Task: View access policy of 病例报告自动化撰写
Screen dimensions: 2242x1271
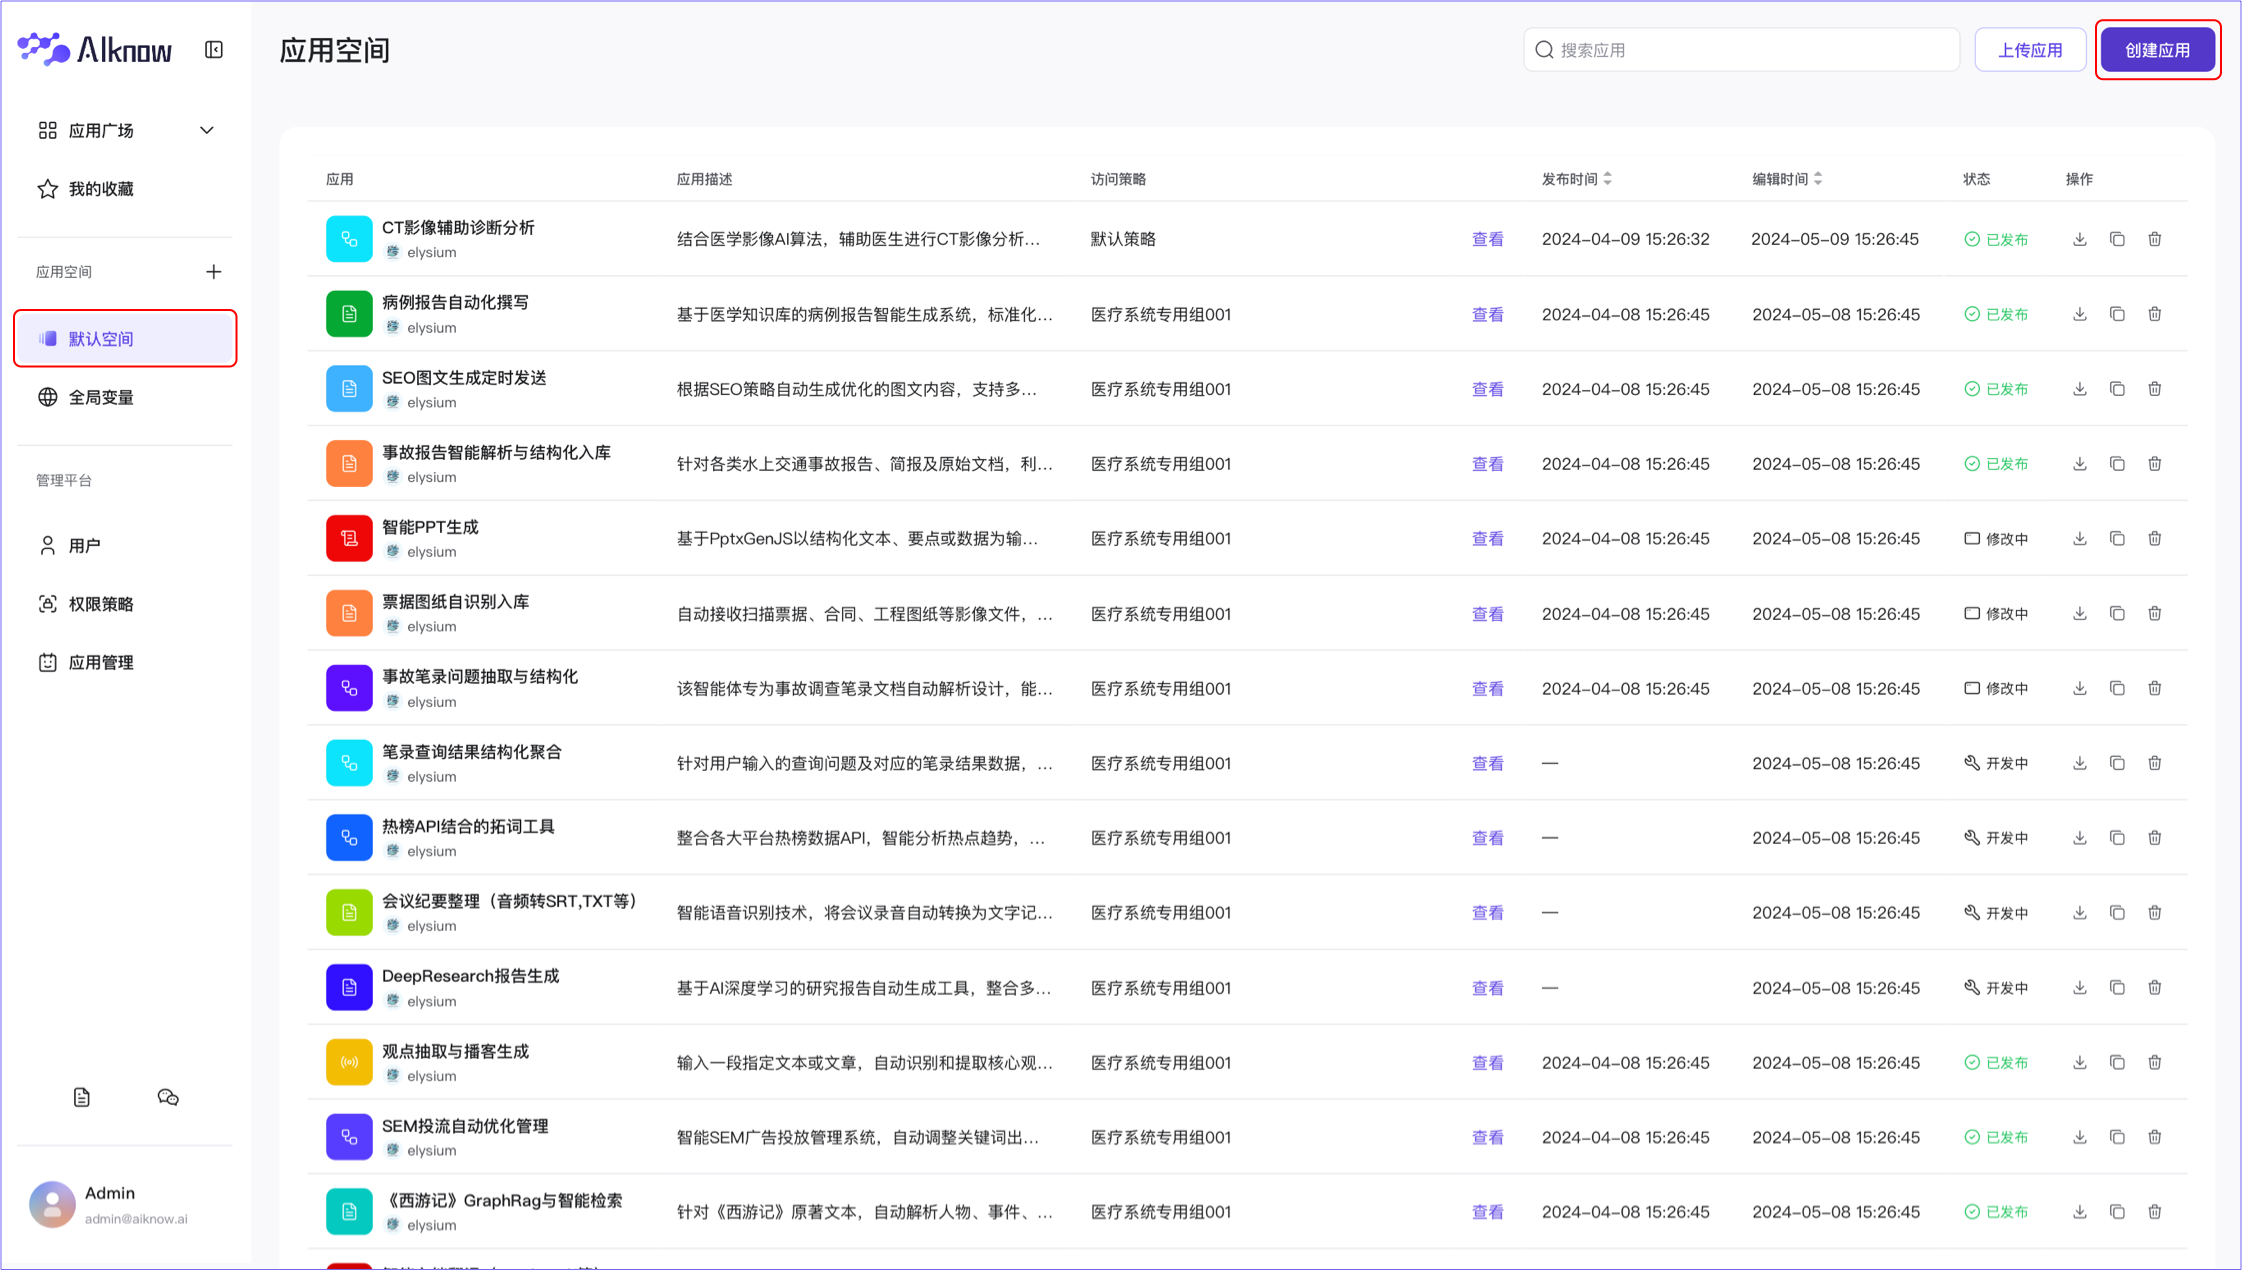Action: 1487,314
